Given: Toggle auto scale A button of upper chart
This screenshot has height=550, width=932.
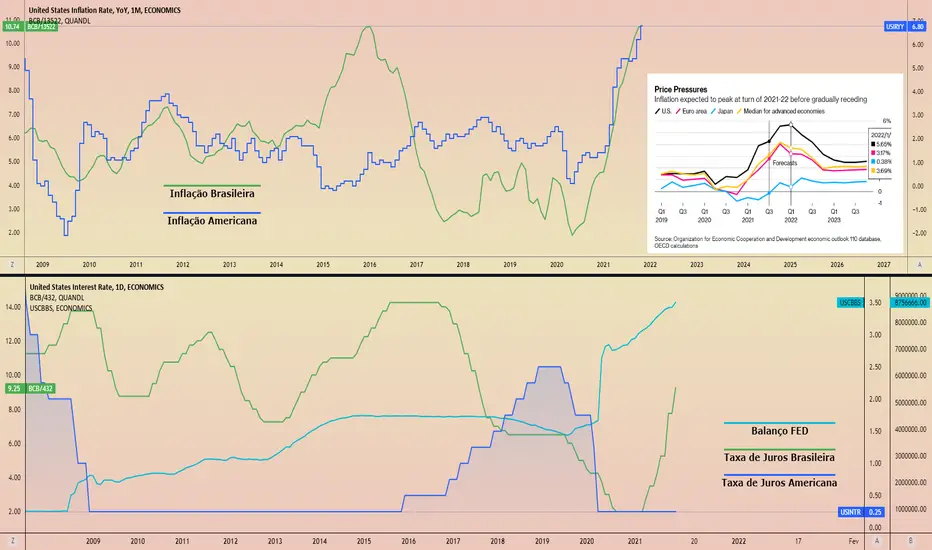Looking at the screenshot, I should pos(920,265).
